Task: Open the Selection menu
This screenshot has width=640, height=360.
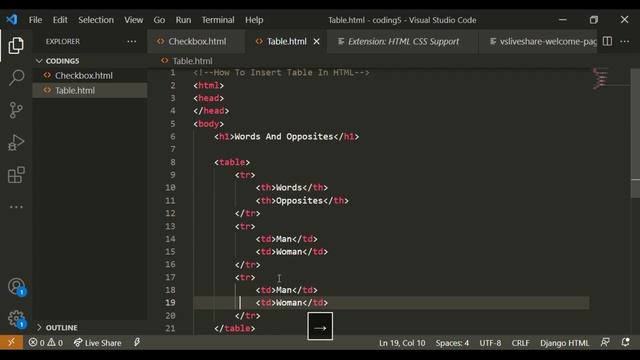Action: (96, 20)
